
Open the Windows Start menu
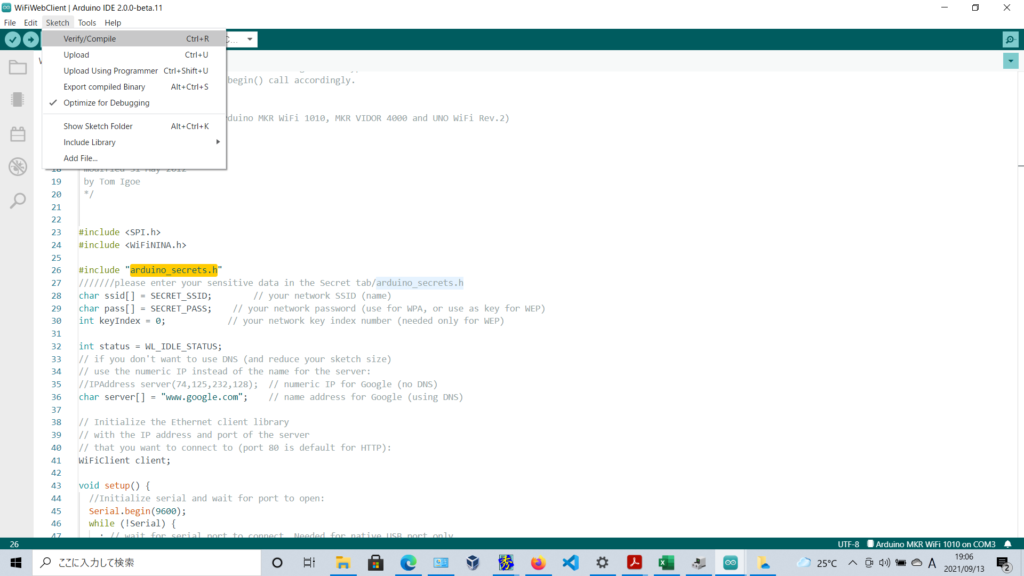(x=16, y=562)
